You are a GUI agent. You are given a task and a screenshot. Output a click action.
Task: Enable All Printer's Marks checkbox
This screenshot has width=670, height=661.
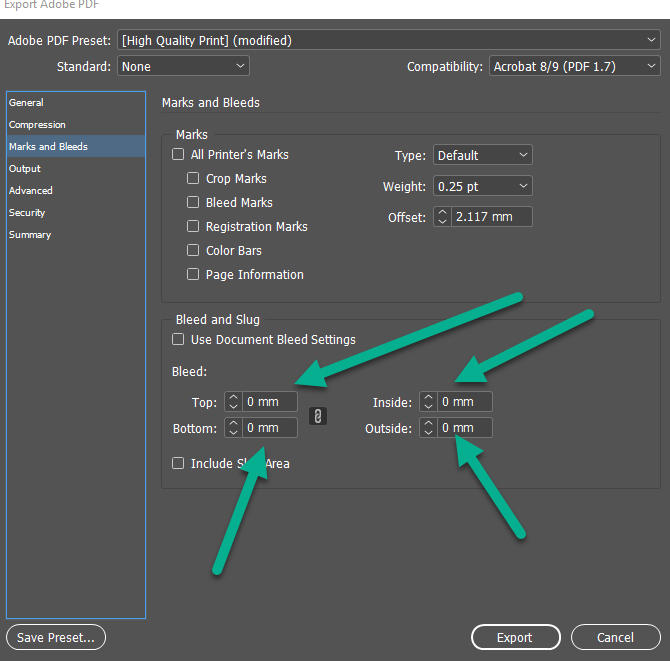[x=178, y=154]
